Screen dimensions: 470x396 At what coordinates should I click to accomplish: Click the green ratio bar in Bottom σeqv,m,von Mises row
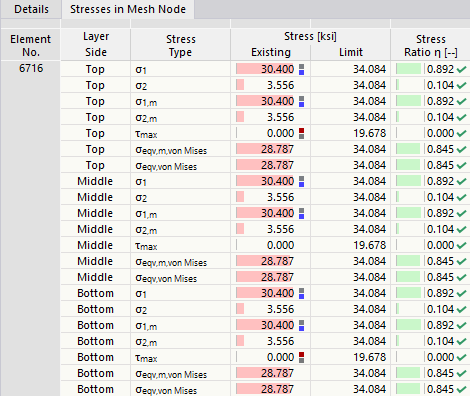(408, 373)
